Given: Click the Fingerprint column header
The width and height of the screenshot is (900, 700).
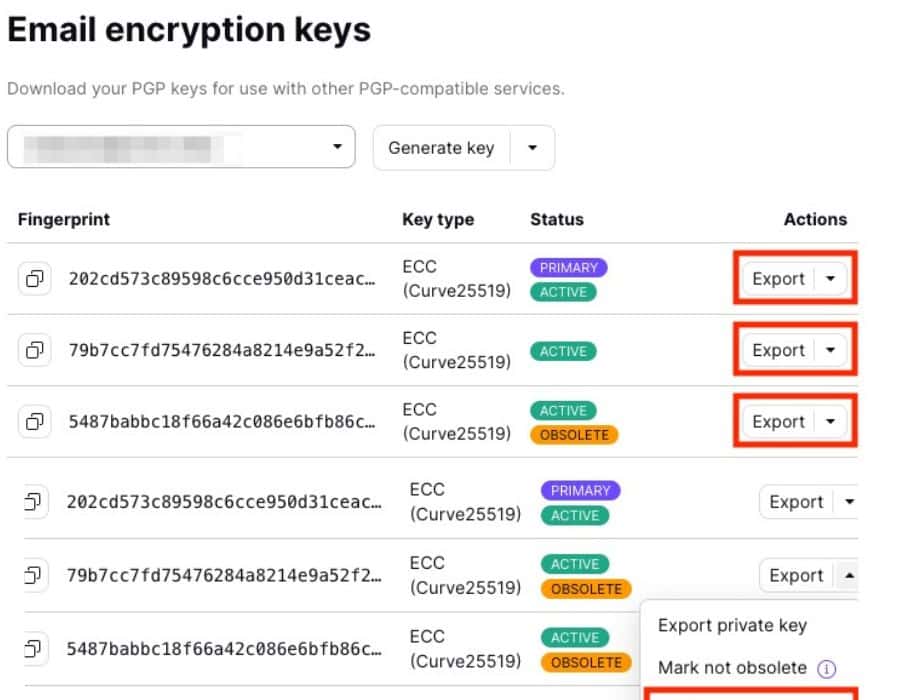Looking at the screenshot, I should point(64,219).
